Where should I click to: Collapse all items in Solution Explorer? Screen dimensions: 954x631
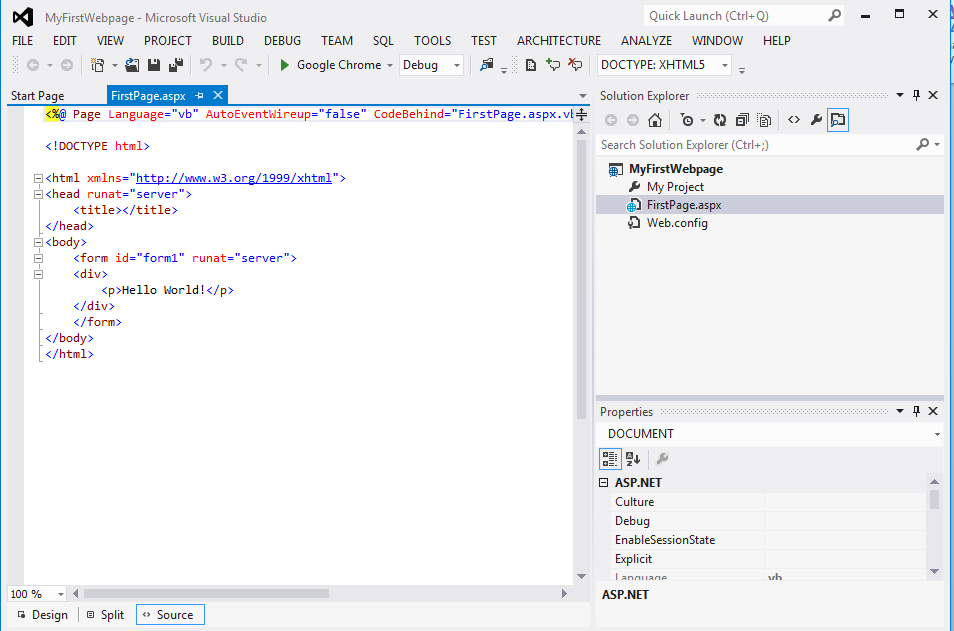[742, 120]
